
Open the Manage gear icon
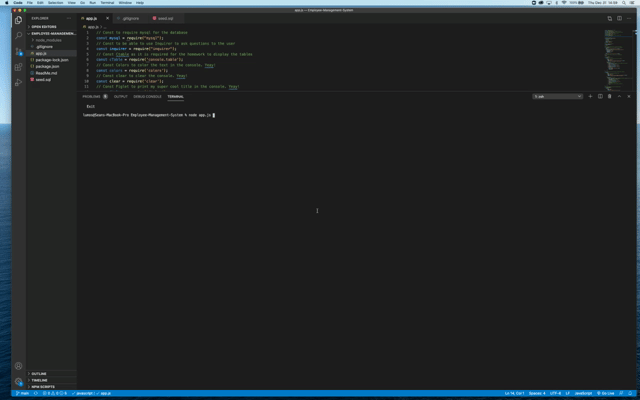pyautogui.click(x=18, y=382)
